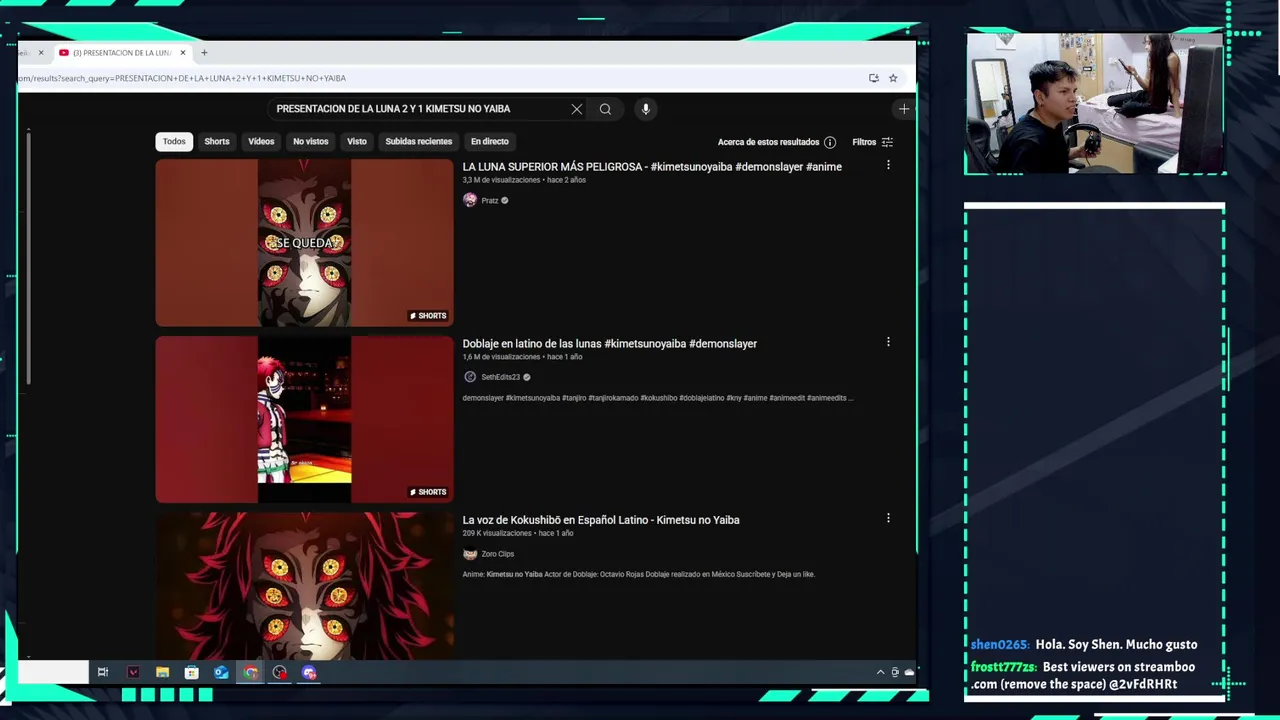Select the Visto filter chip
Screen dimensions: 1280x720
click(357, 141)
